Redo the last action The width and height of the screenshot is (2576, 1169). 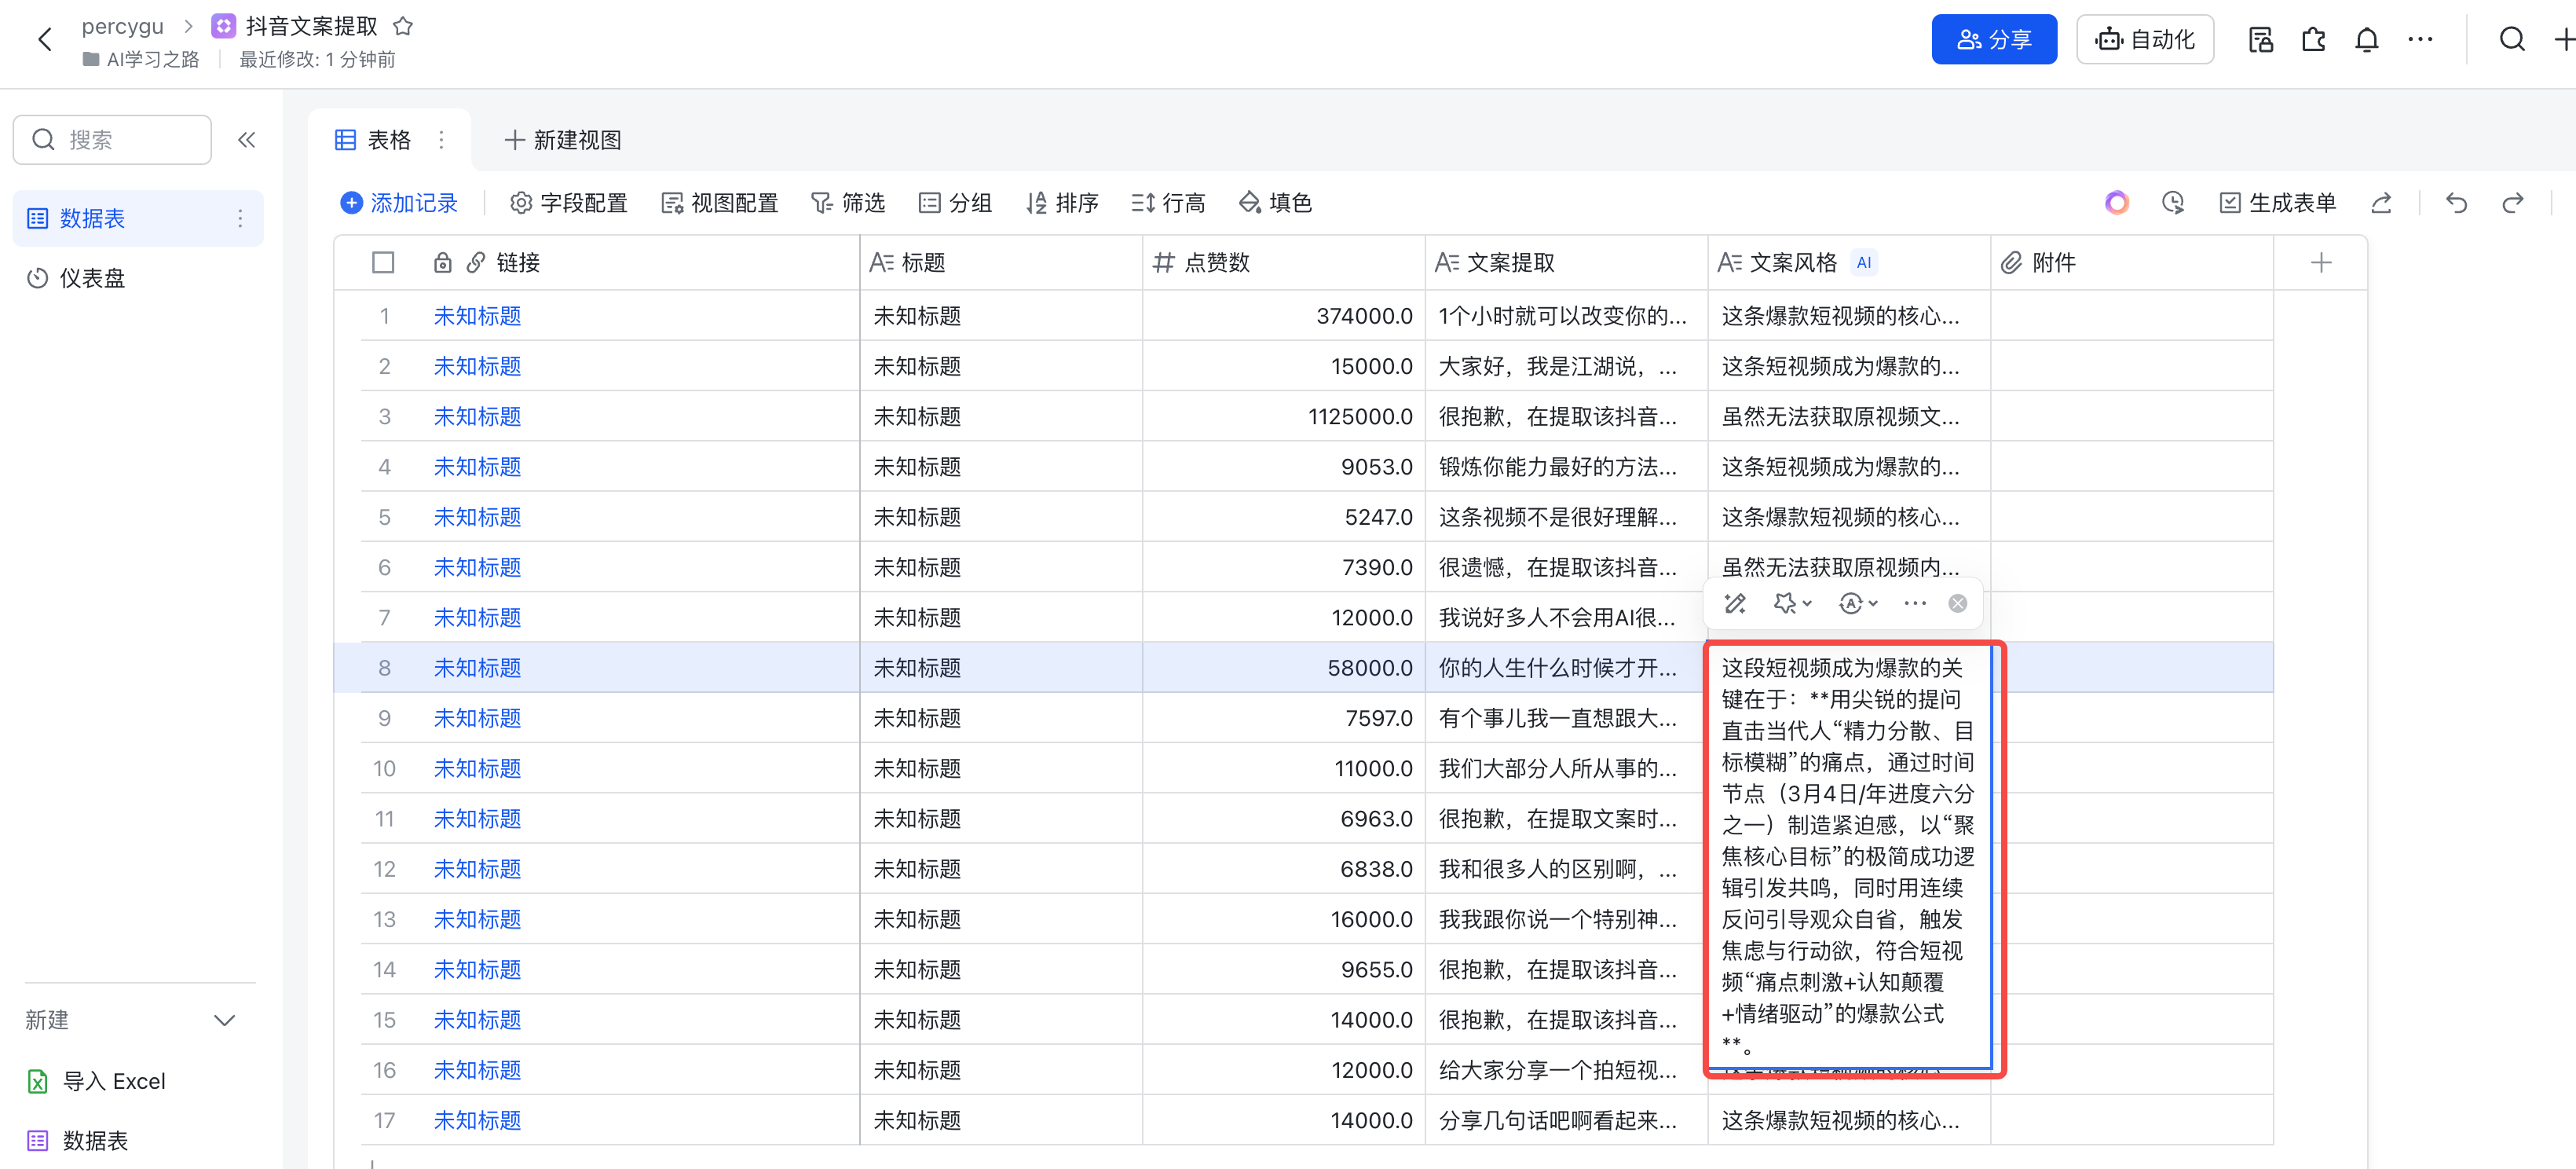point(2512,203)
